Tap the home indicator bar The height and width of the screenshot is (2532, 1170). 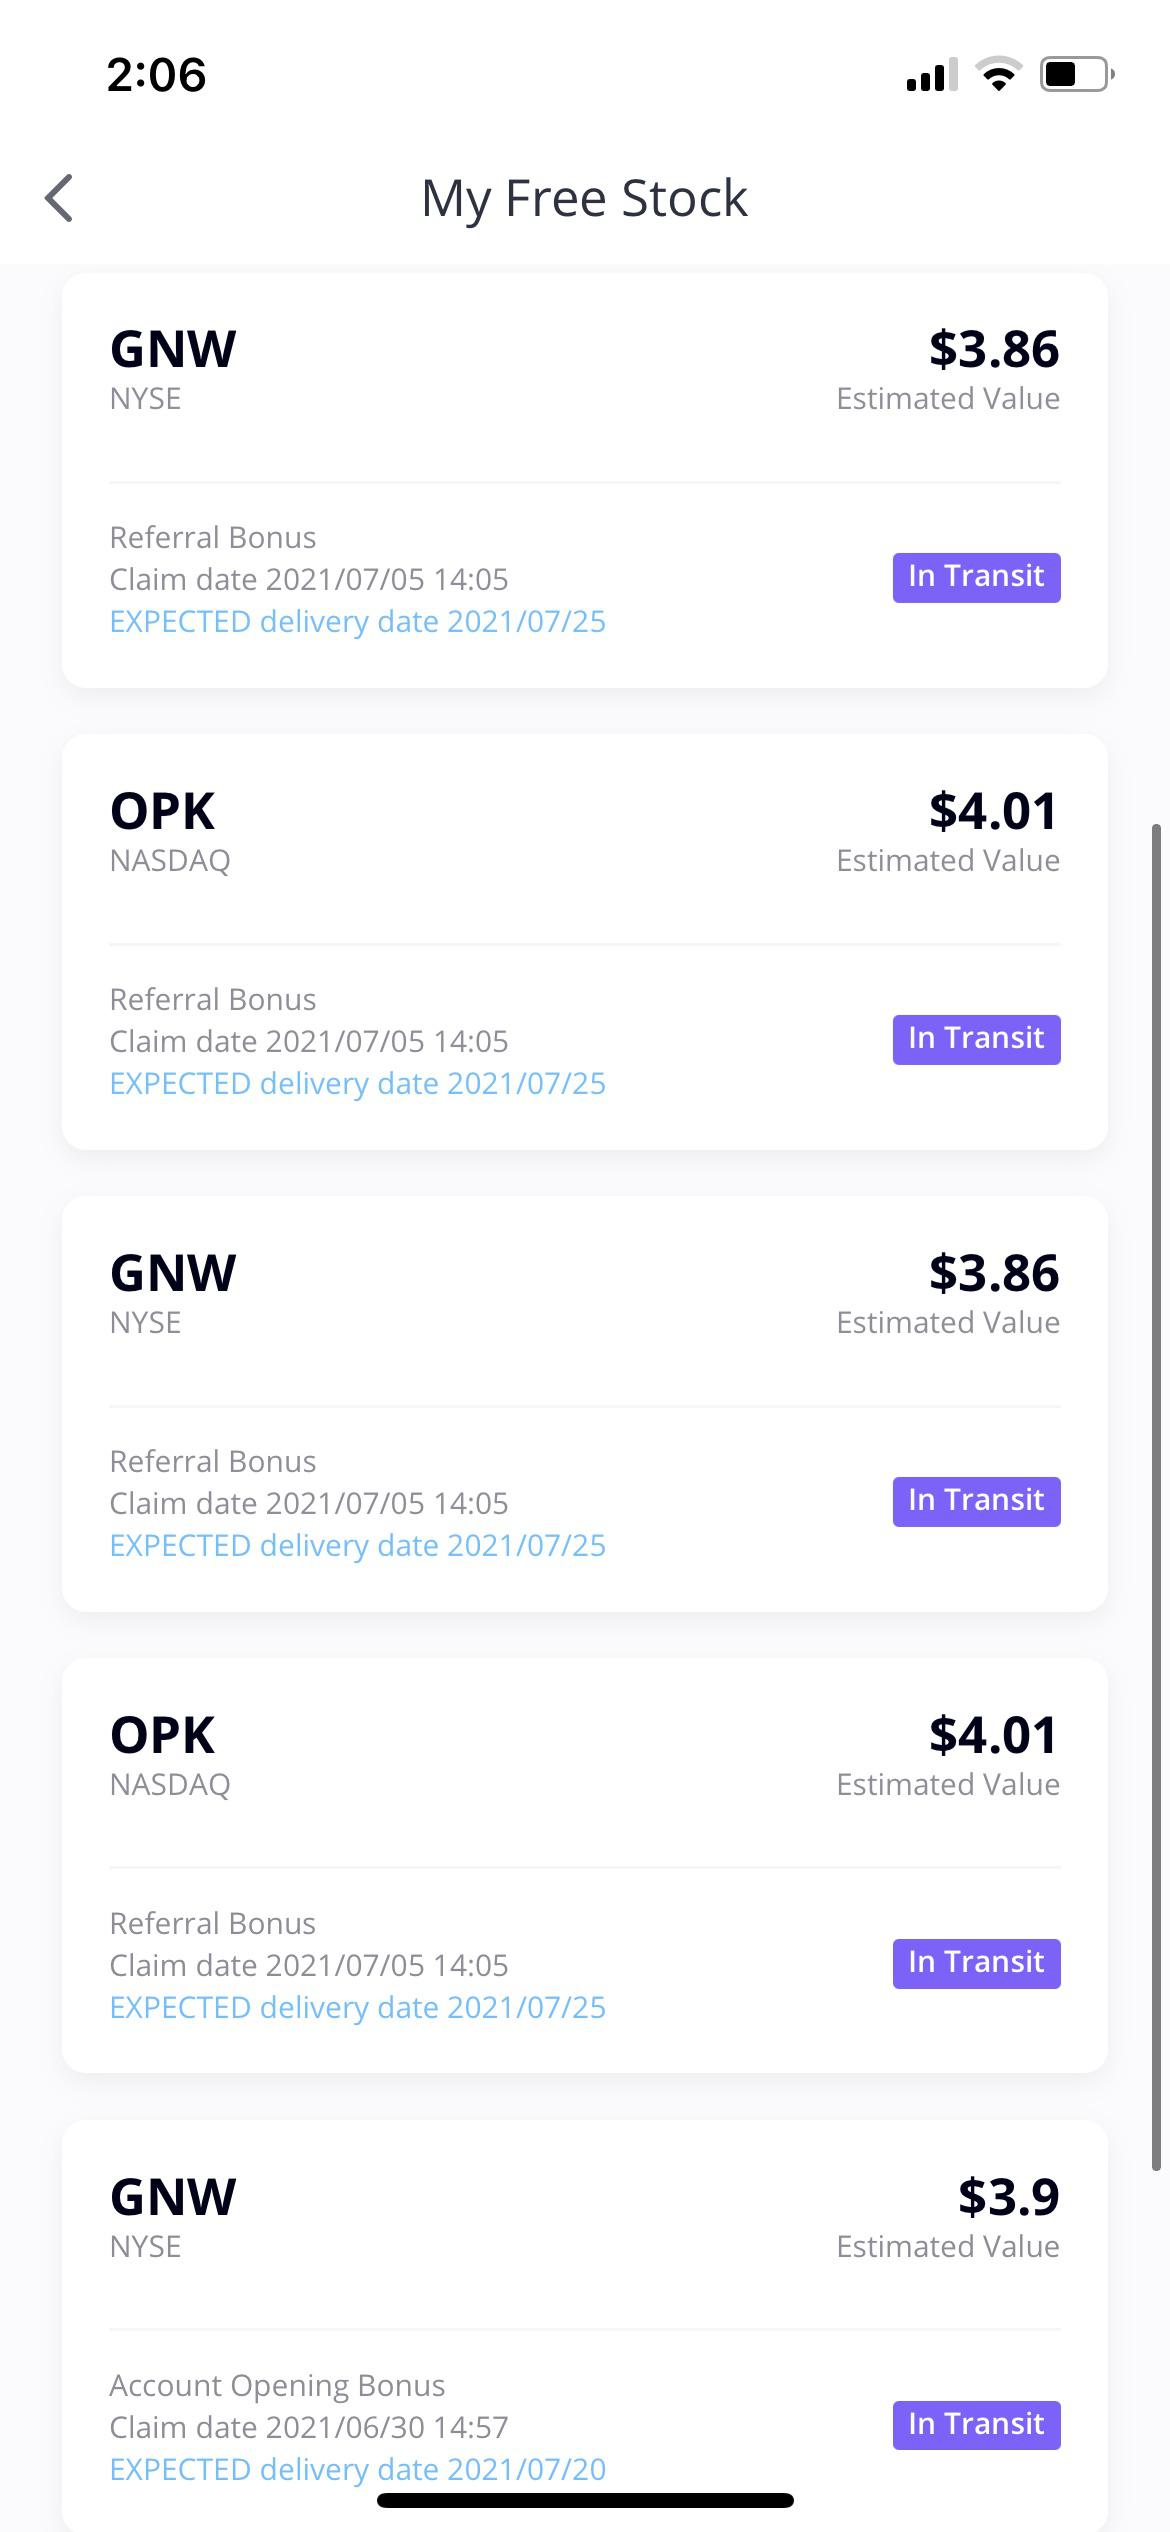pyautogui.click(x=585, y=2501)
